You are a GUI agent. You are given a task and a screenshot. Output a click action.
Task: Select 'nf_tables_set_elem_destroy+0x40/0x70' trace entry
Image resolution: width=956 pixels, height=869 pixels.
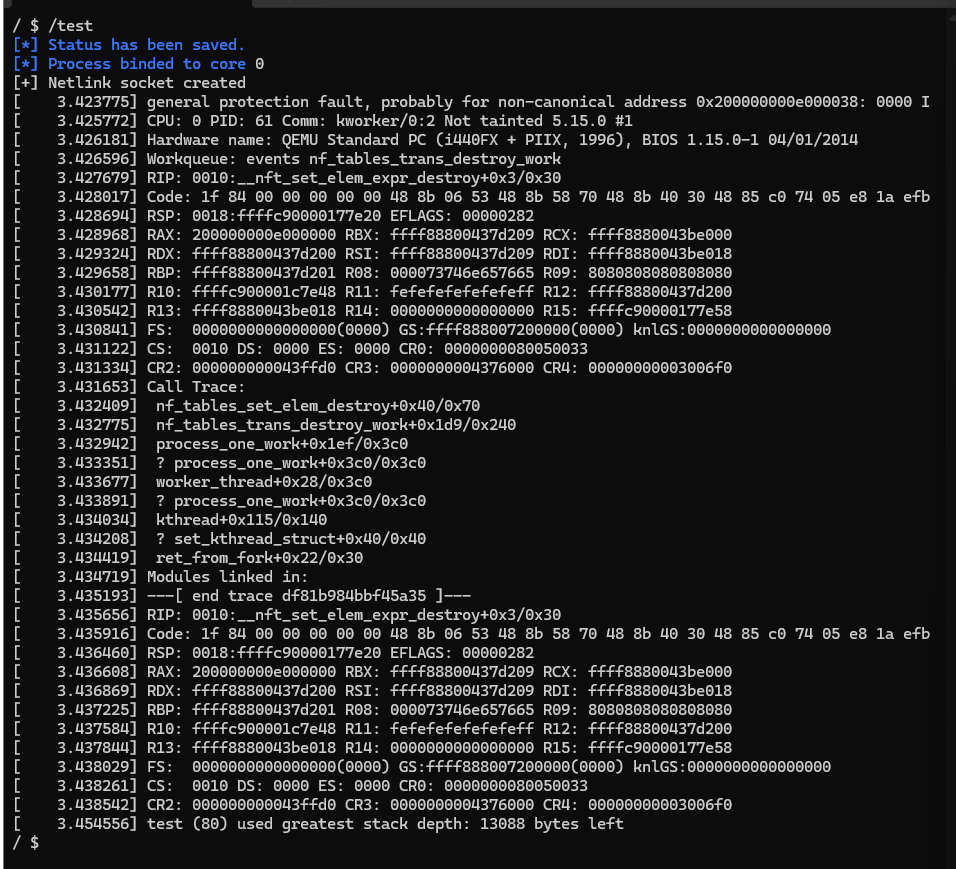click(x=318, y=406)
